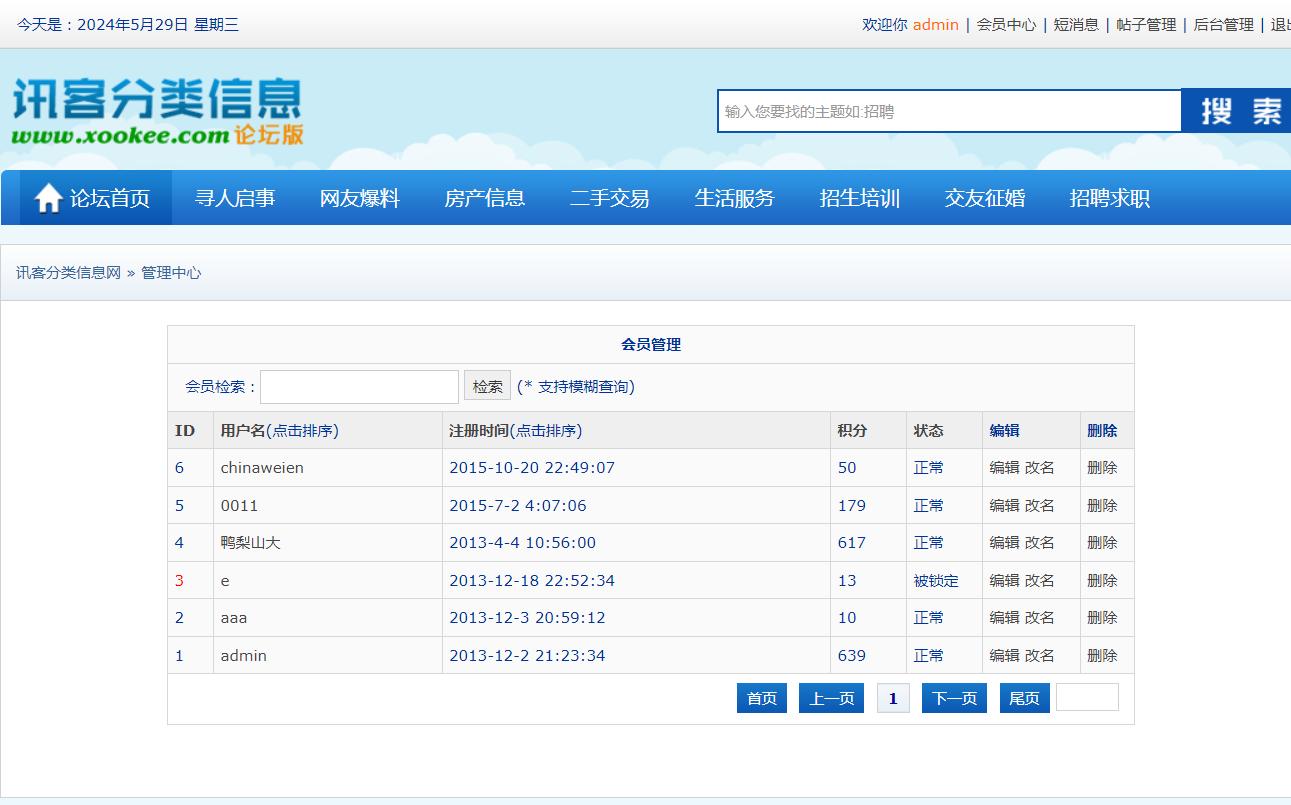Go to first page with 首页 button
Image resolution: width=1291 pixels, height=805 pixels.
[x=762, y=698]
